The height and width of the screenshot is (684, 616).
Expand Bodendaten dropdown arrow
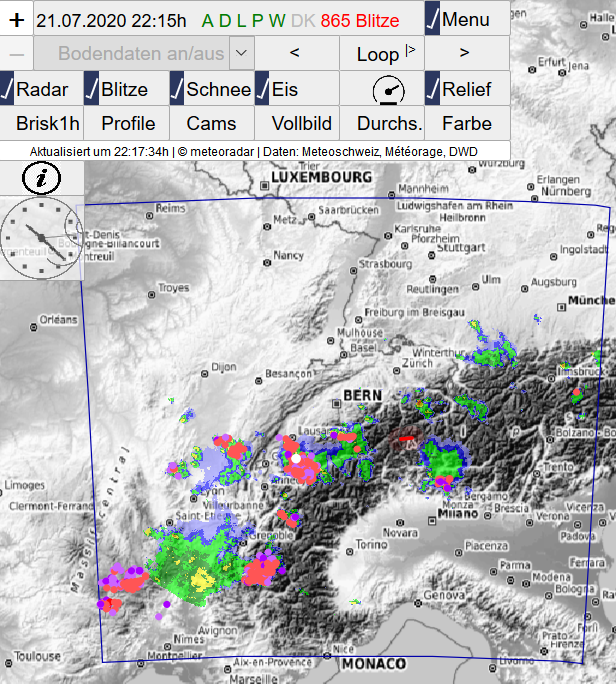point(242,53)
